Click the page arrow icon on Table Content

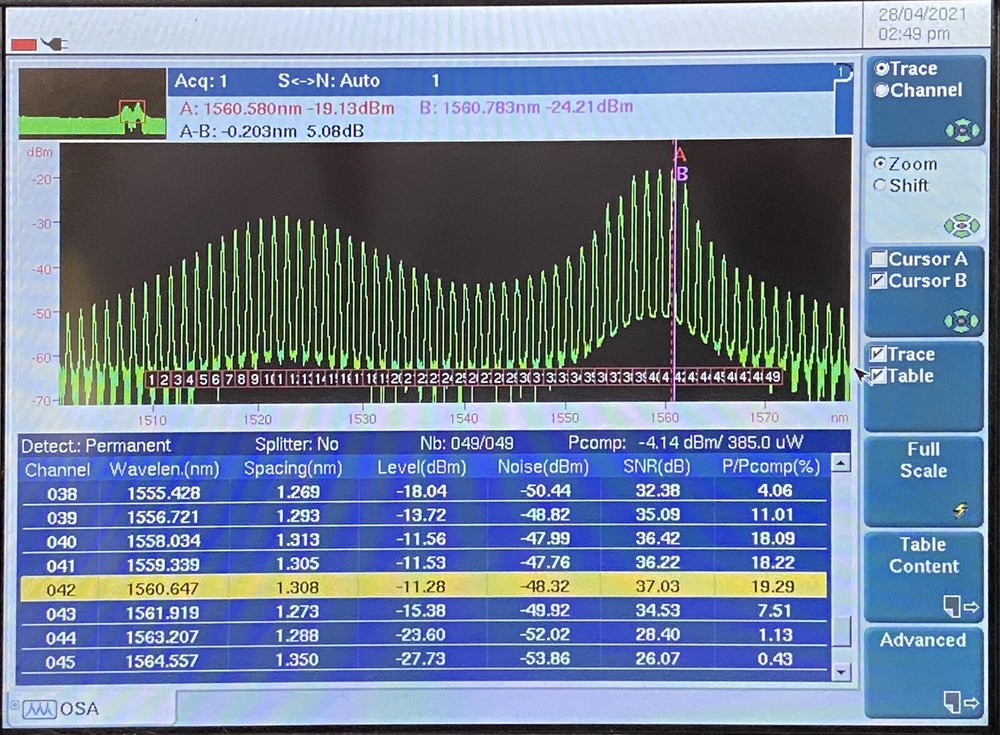tap(961, 607)
